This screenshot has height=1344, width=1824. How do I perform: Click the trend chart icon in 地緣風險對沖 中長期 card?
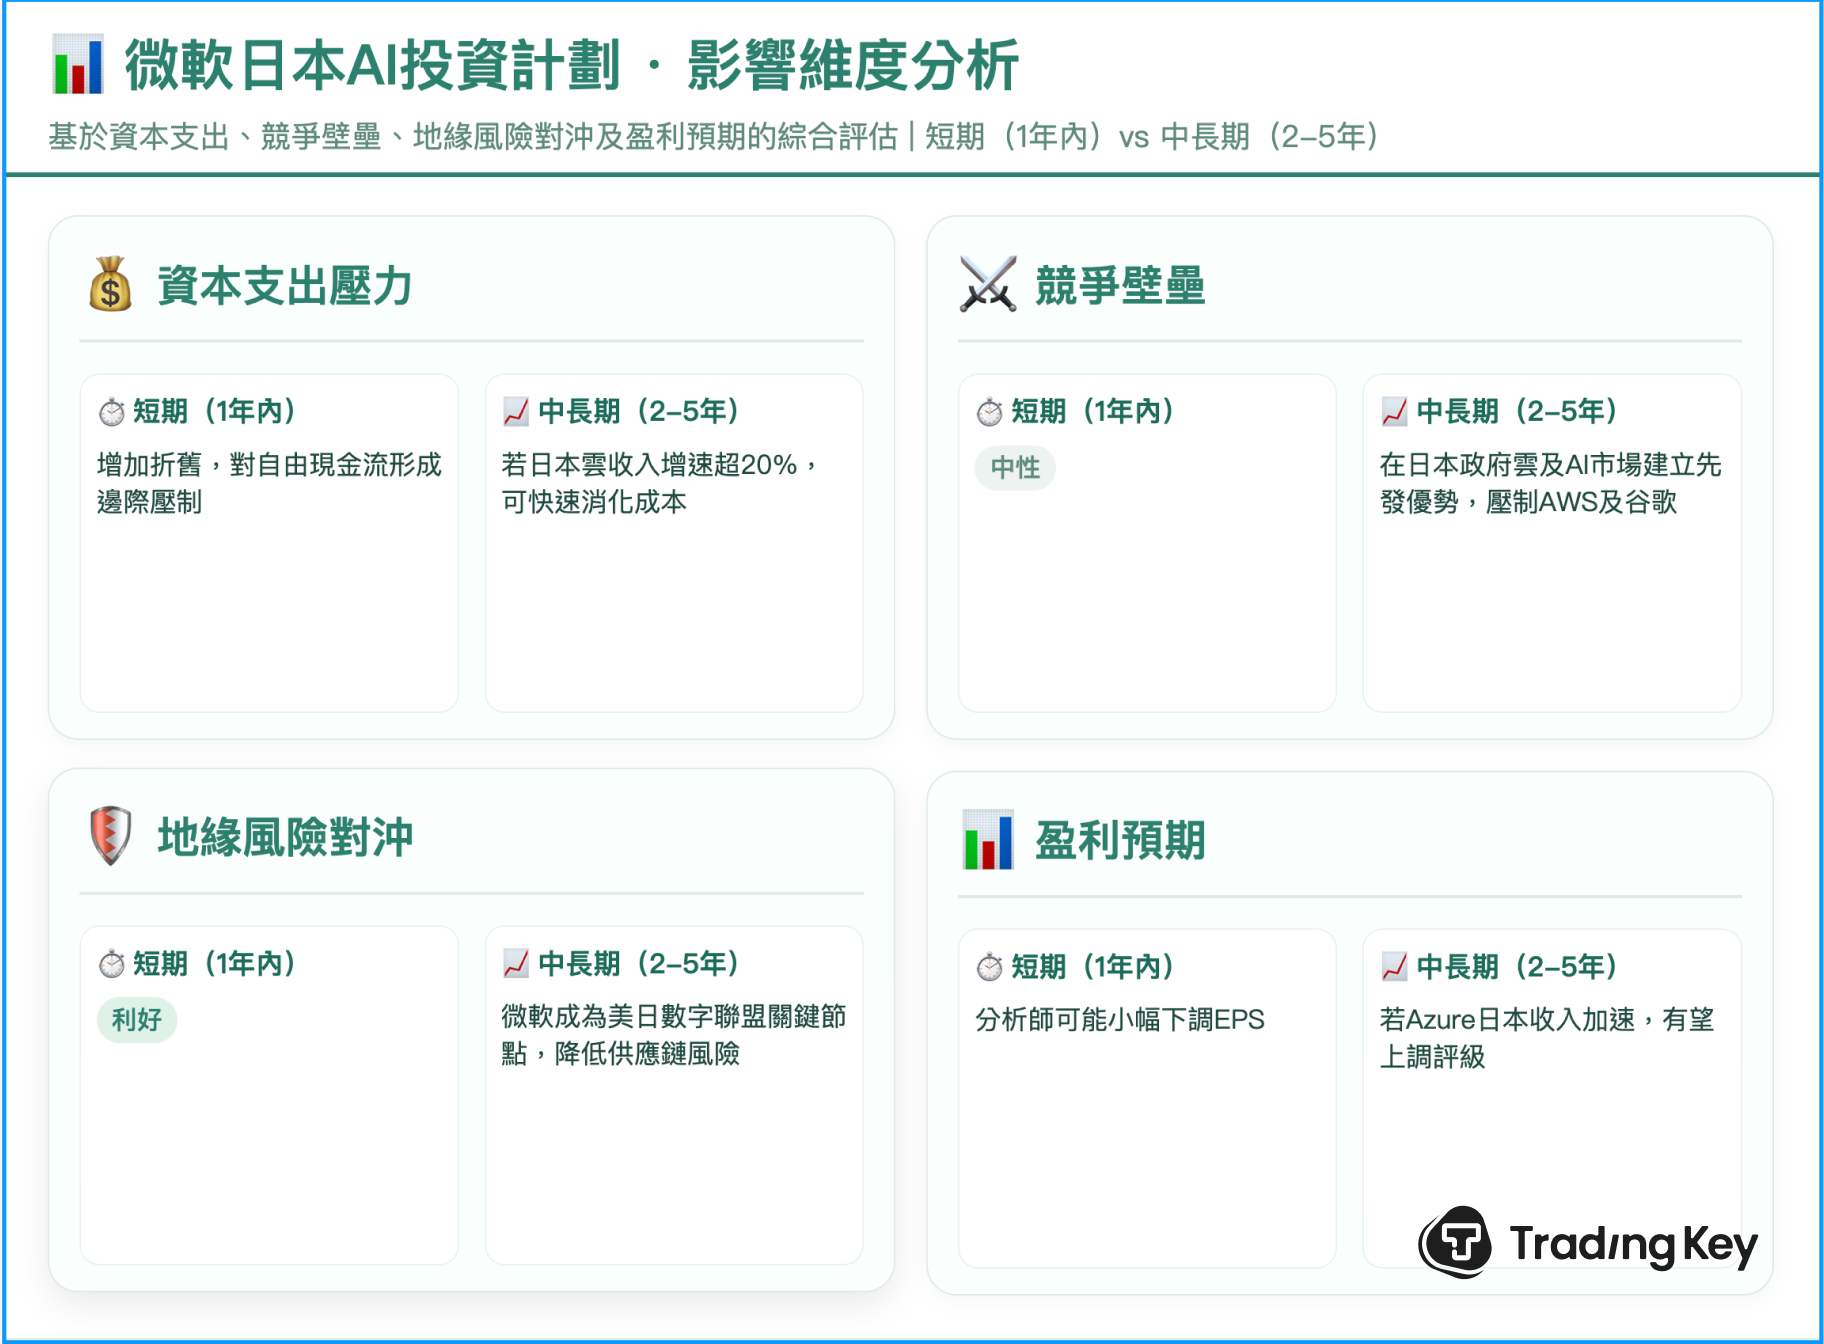tap(515, 964)
